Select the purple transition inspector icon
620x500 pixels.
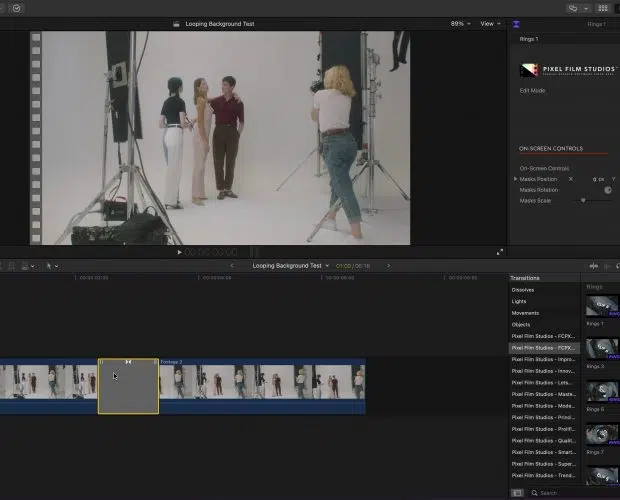point(516,25)
